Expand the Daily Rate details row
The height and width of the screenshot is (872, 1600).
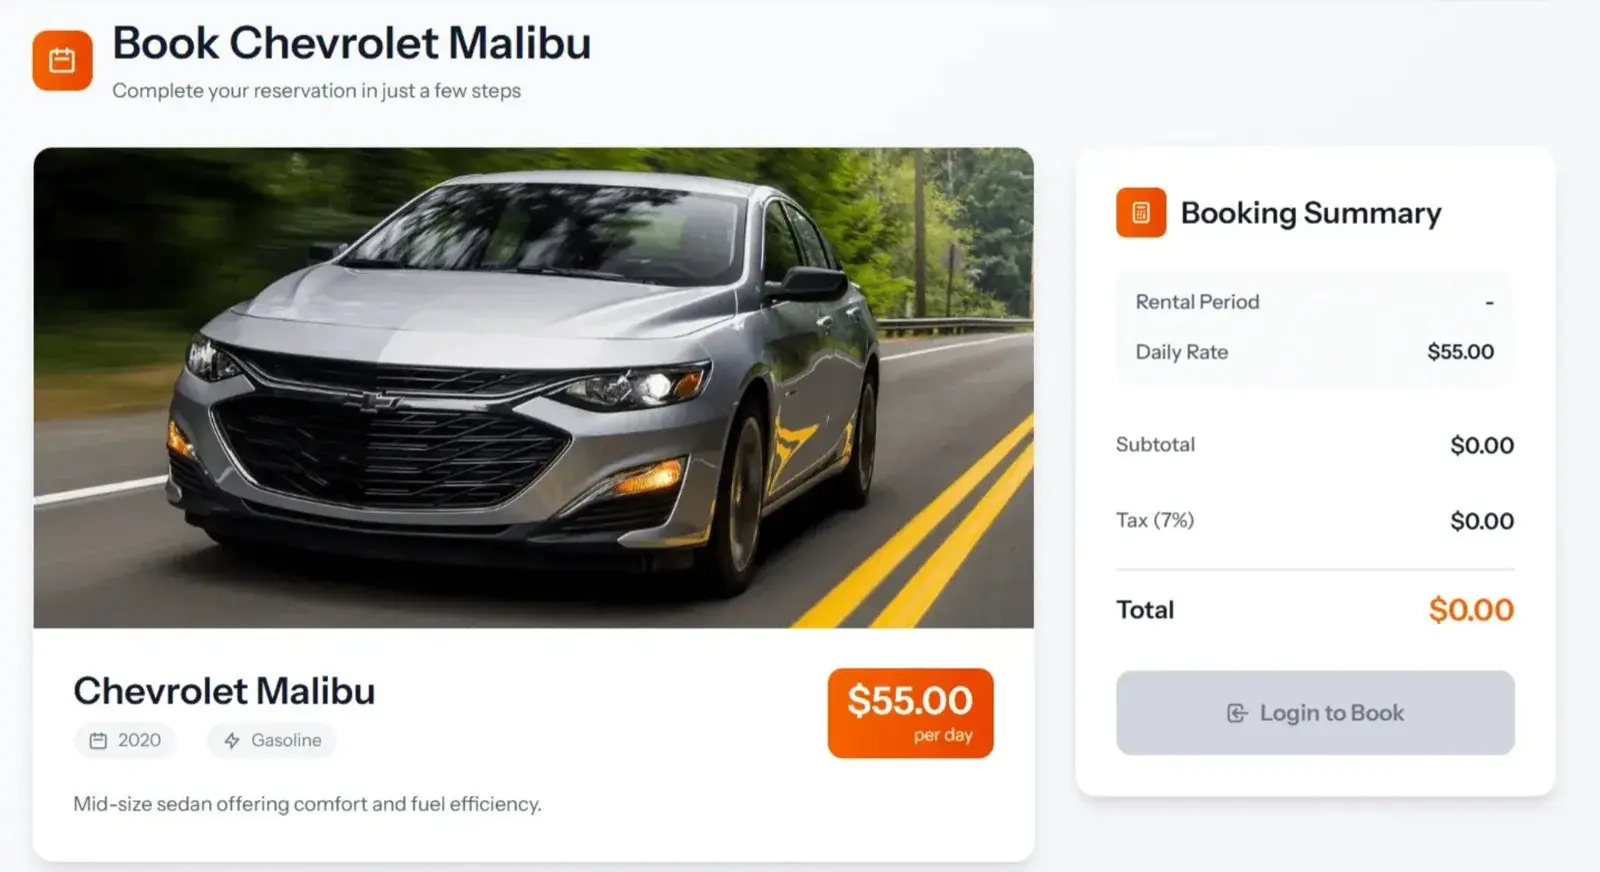click(x=1313, y=352)
